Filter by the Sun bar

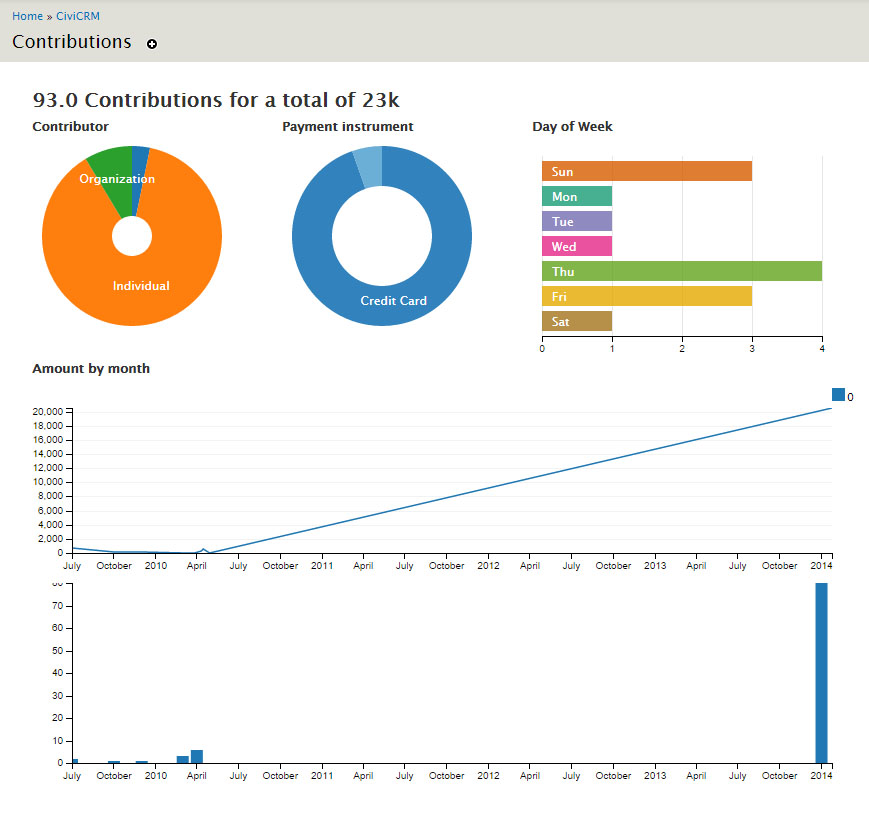(646, 171)
